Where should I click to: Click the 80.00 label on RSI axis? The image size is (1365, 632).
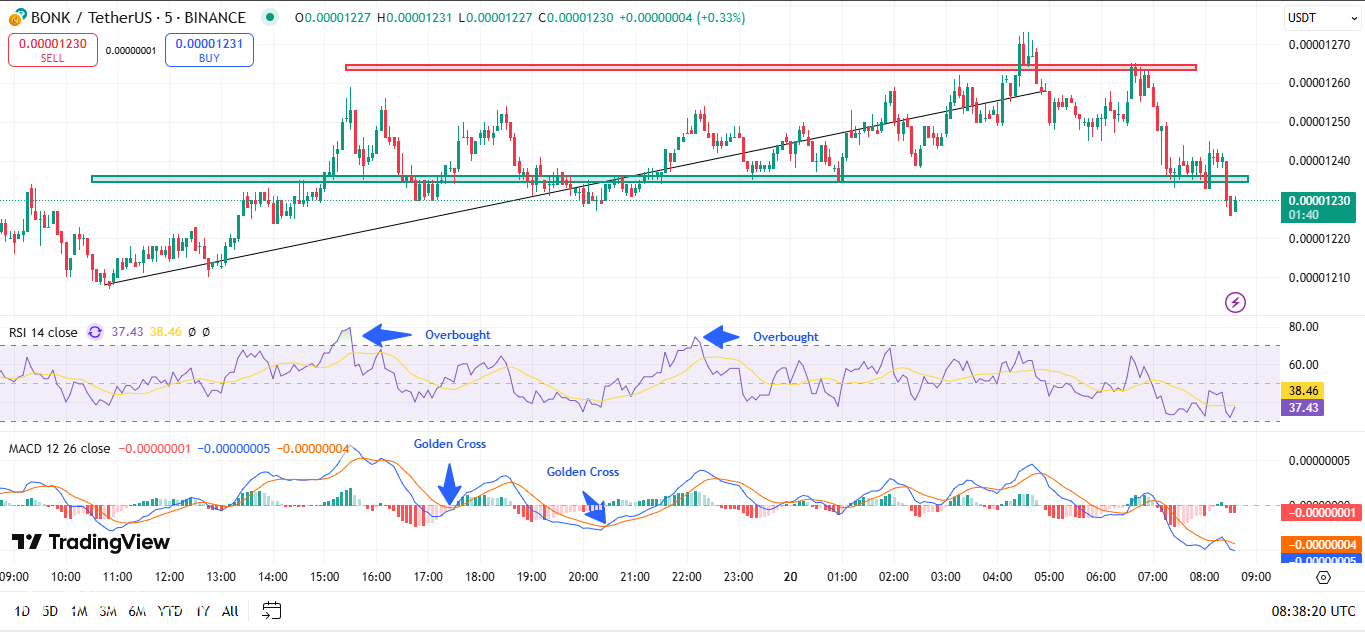tap(1304, 326)
